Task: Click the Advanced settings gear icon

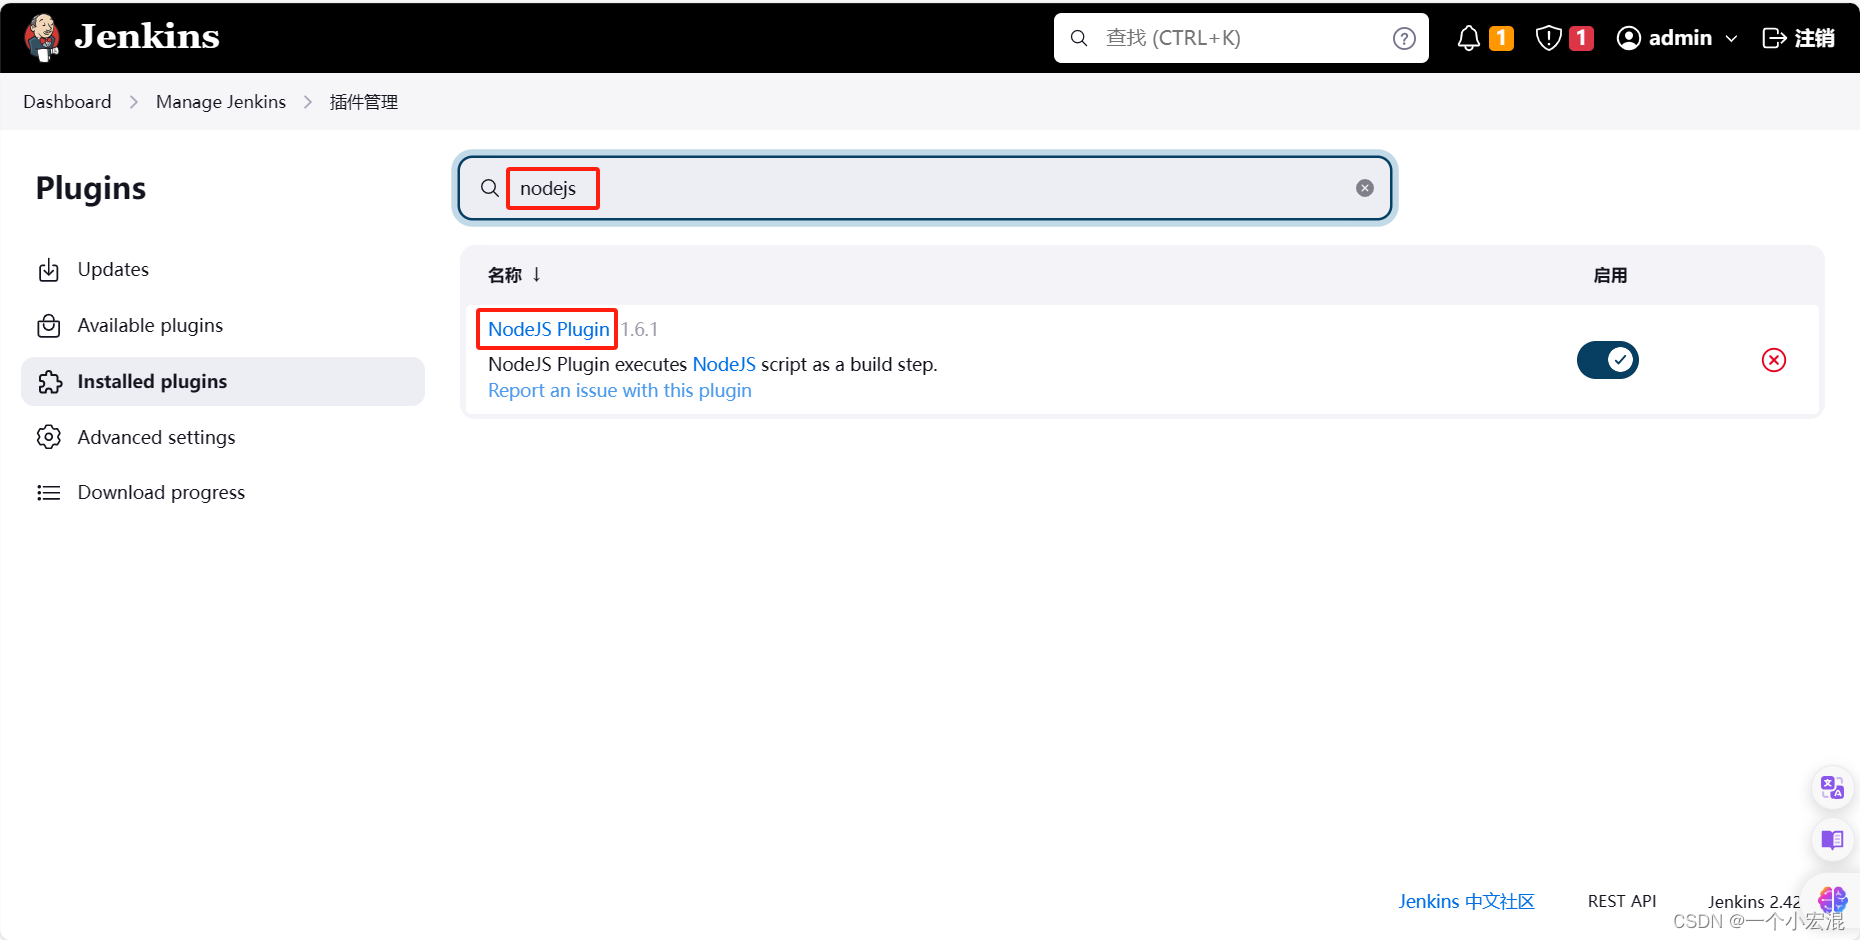Action: tap(49, 437)
